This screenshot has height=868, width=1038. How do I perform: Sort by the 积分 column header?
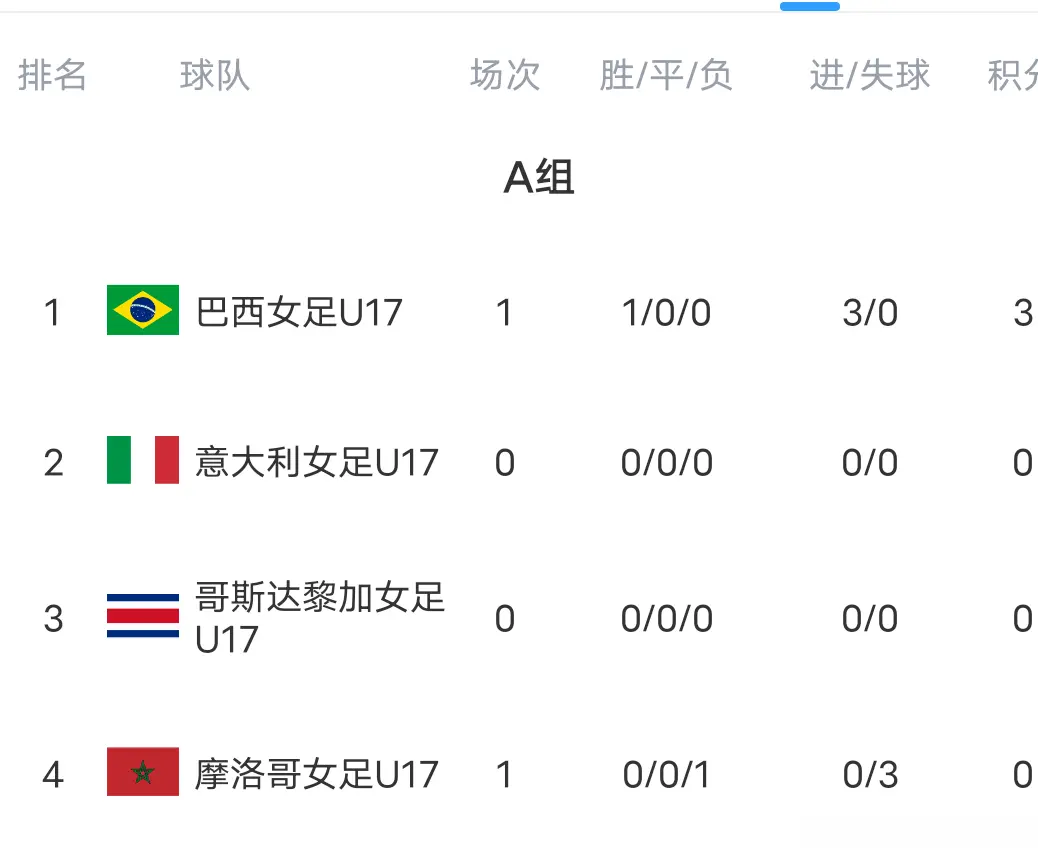pyautogui.click(x=1013, y=75)
